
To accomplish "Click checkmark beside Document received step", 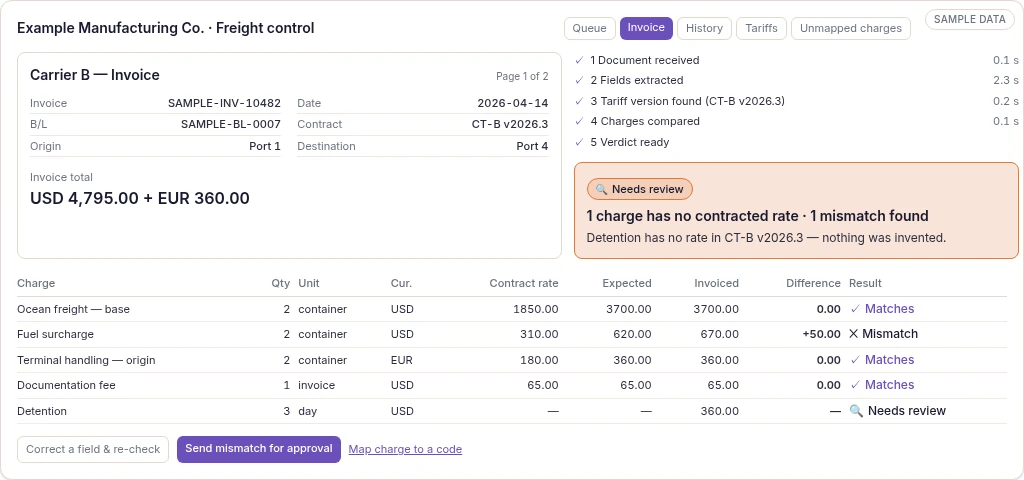I will click(x=579, y=60).
